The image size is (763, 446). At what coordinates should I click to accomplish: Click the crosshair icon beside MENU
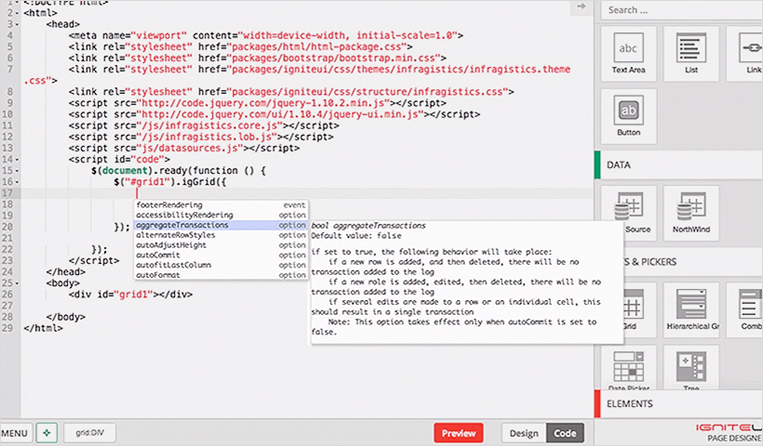[x=44, y=433]
